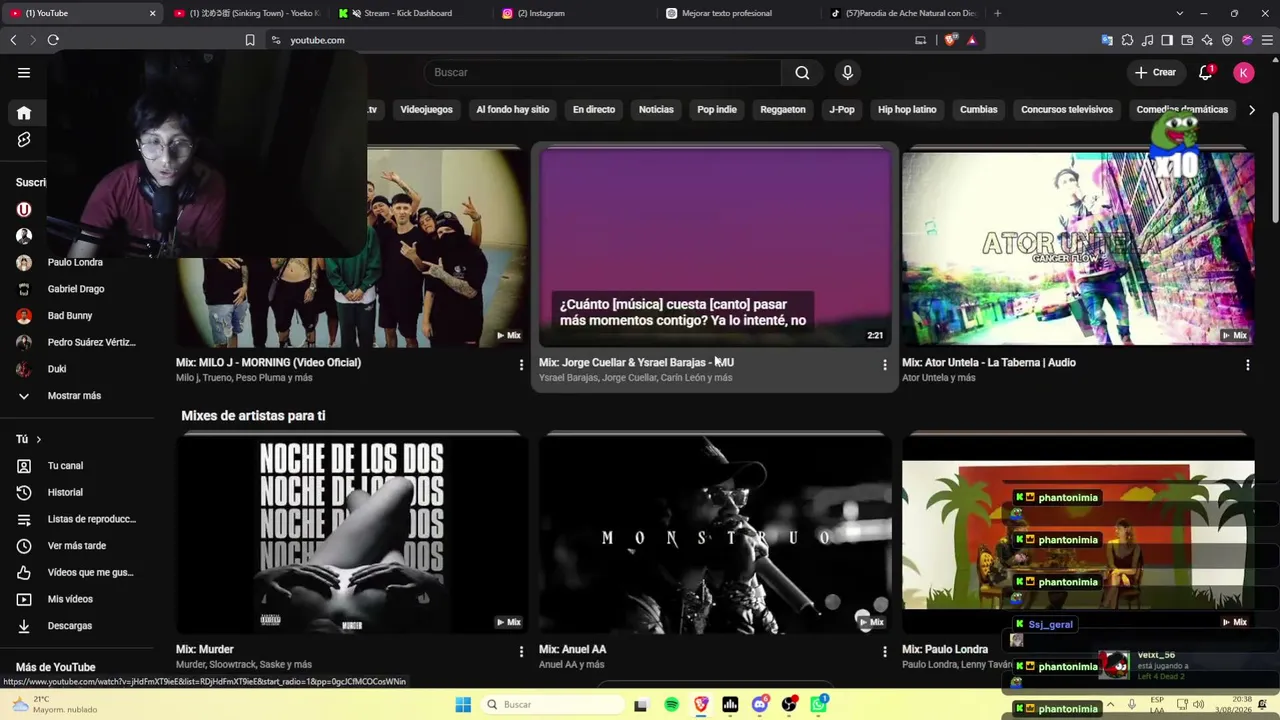Select the Hip hop latino chip

(x=907, y=110)
